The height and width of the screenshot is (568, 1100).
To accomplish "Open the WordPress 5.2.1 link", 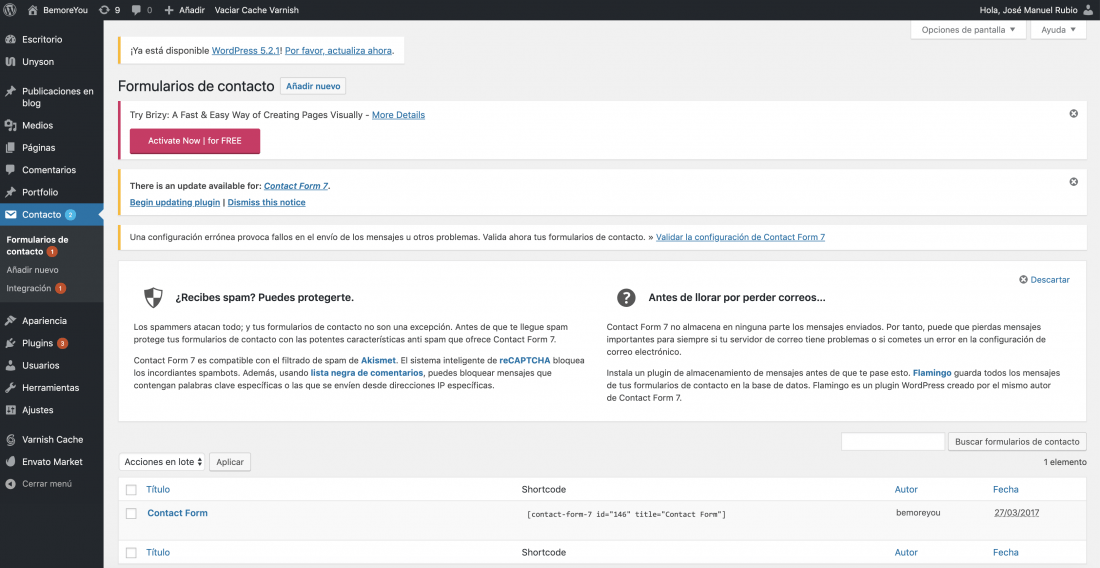I will [x=246, y=50].
